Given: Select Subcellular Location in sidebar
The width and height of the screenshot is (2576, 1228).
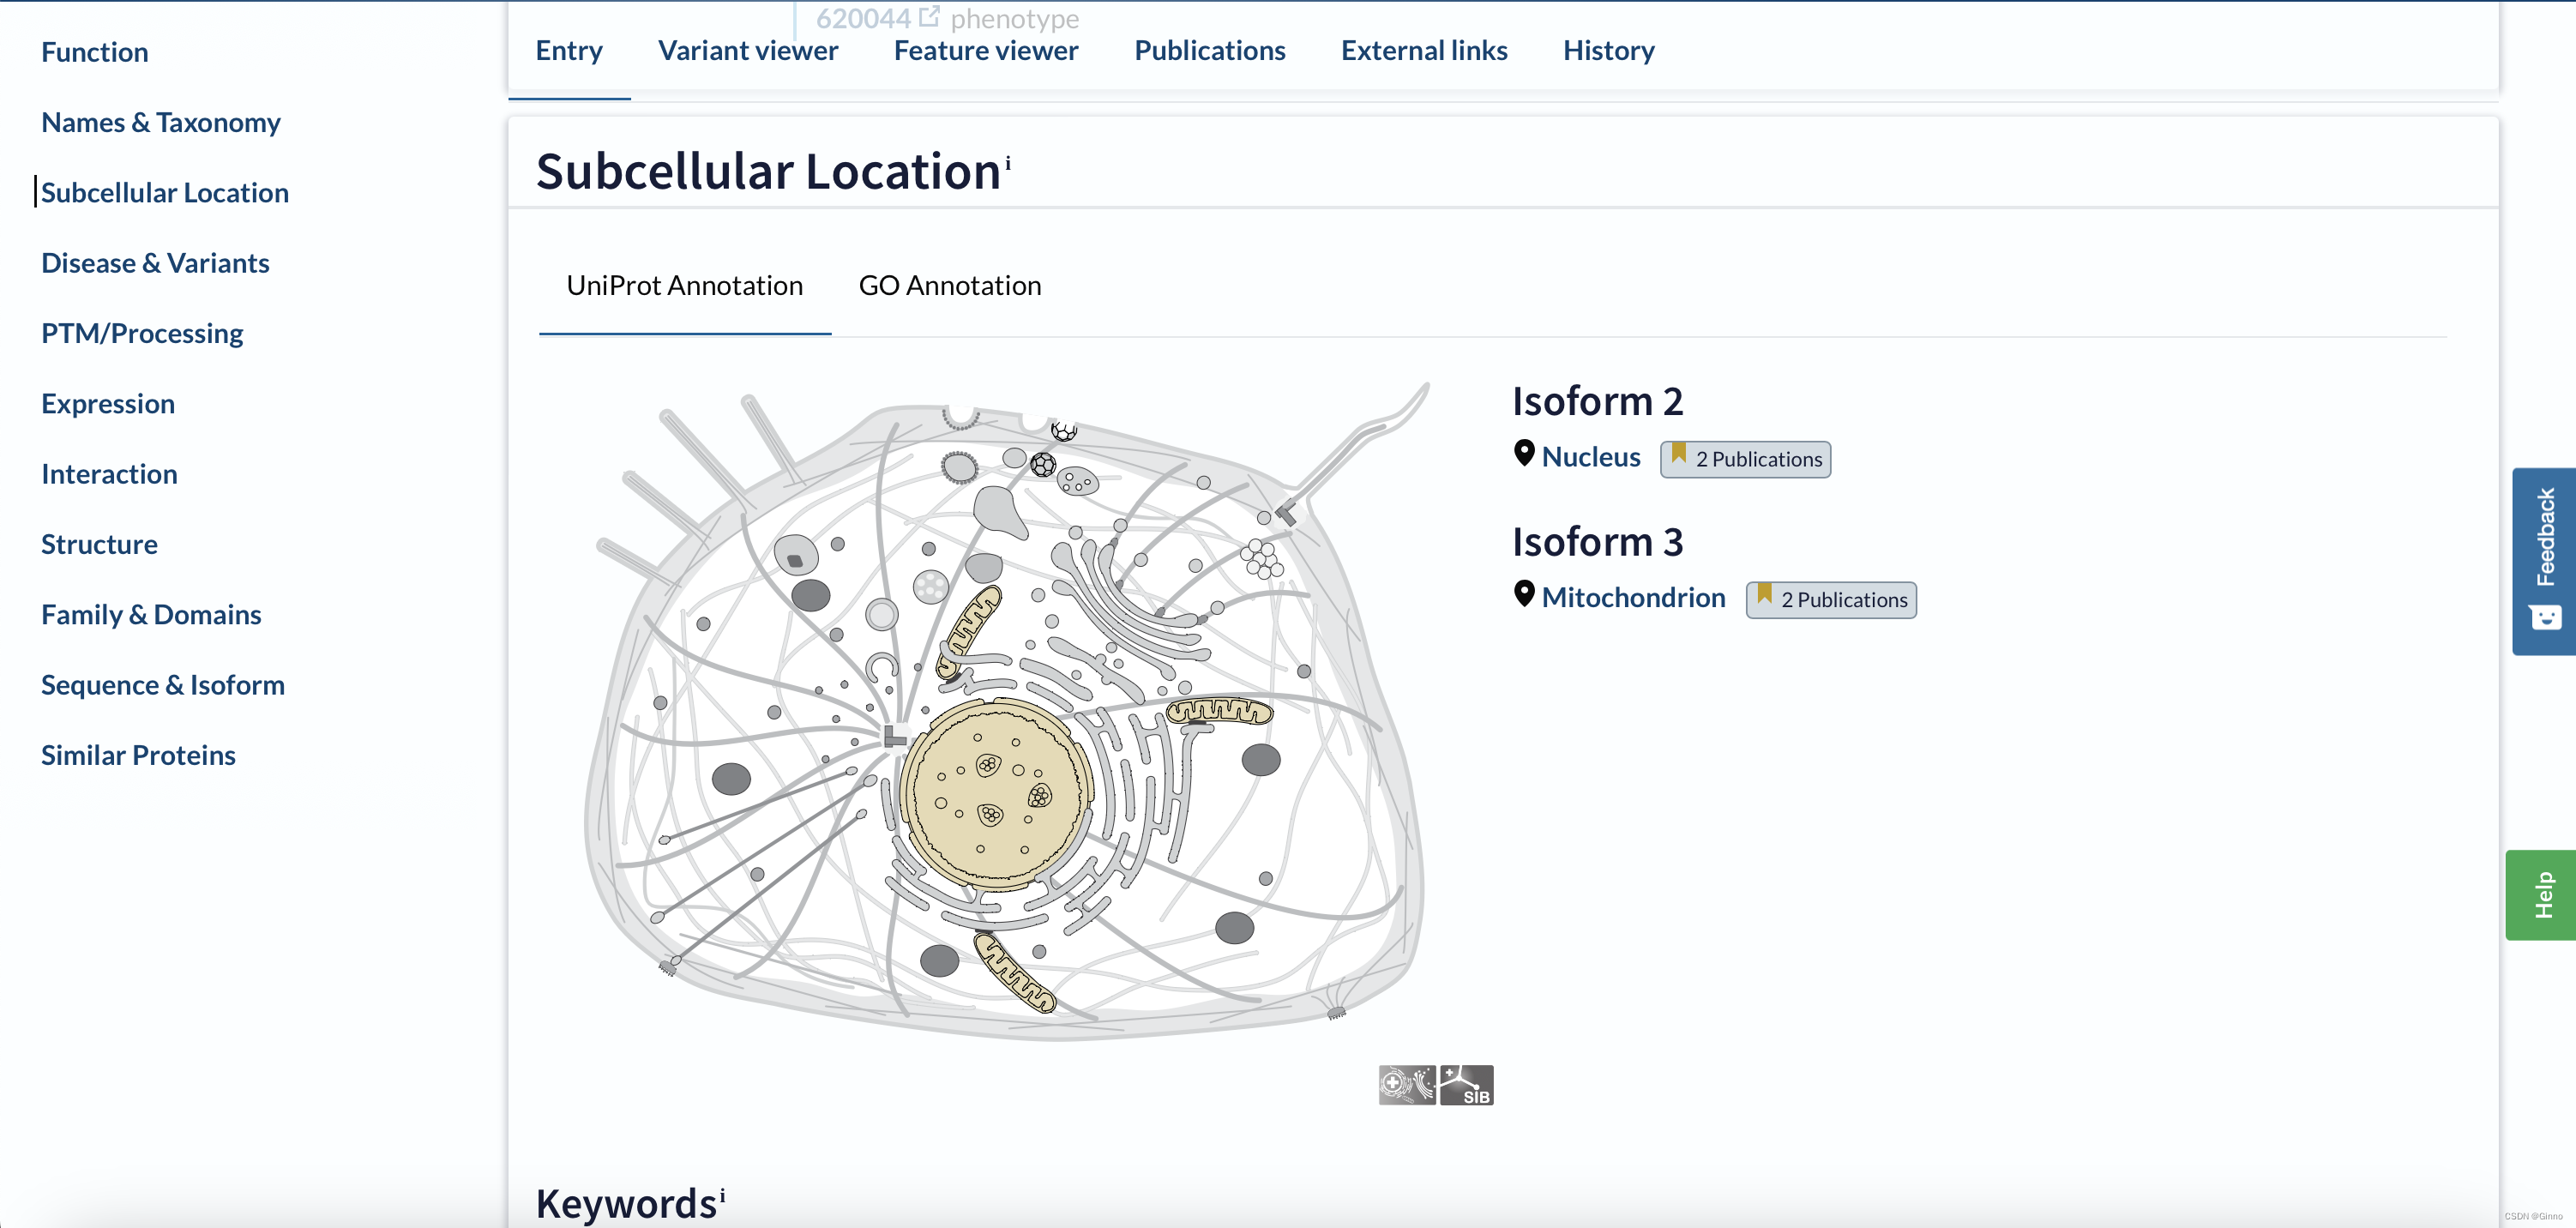Looking at the screenshot, I should point(164,192).
